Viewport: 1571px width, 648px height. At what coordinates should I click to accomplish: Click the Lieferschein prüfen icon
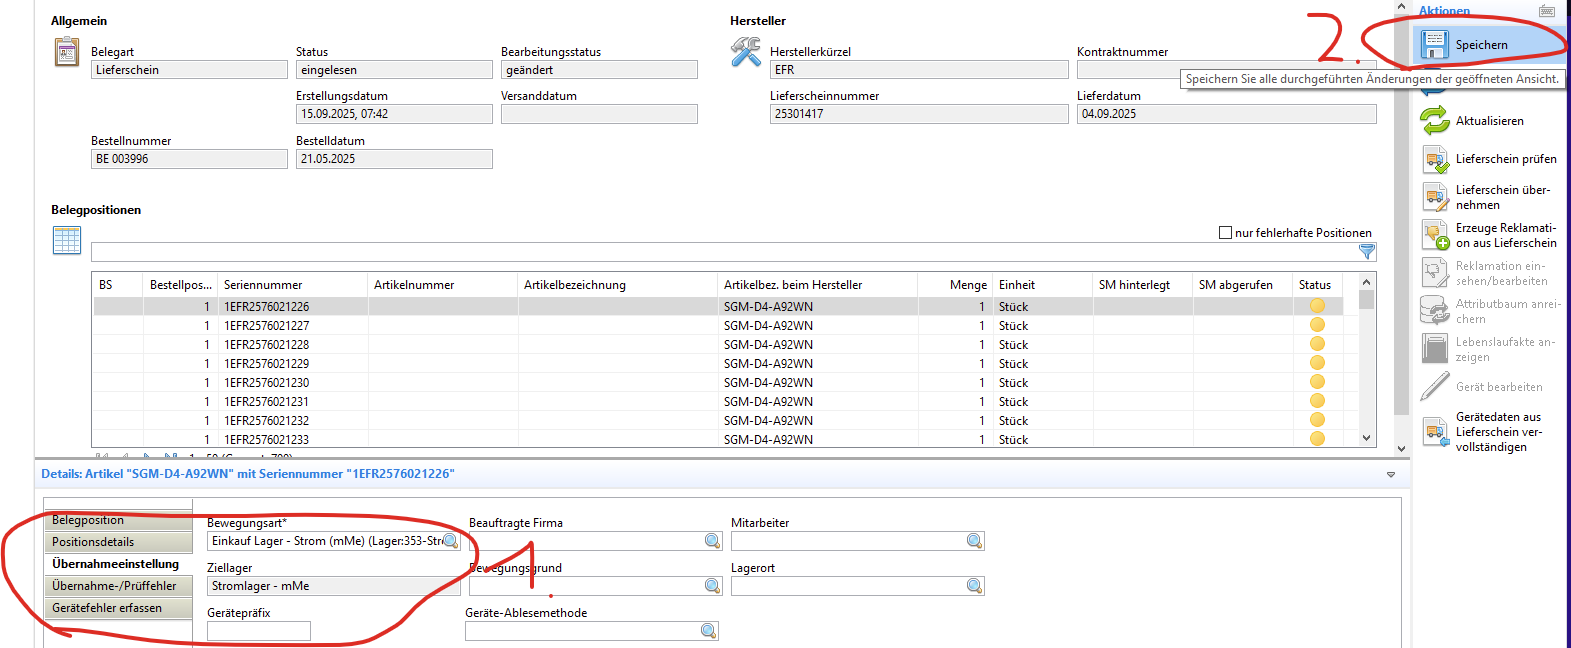[1435, 159]
